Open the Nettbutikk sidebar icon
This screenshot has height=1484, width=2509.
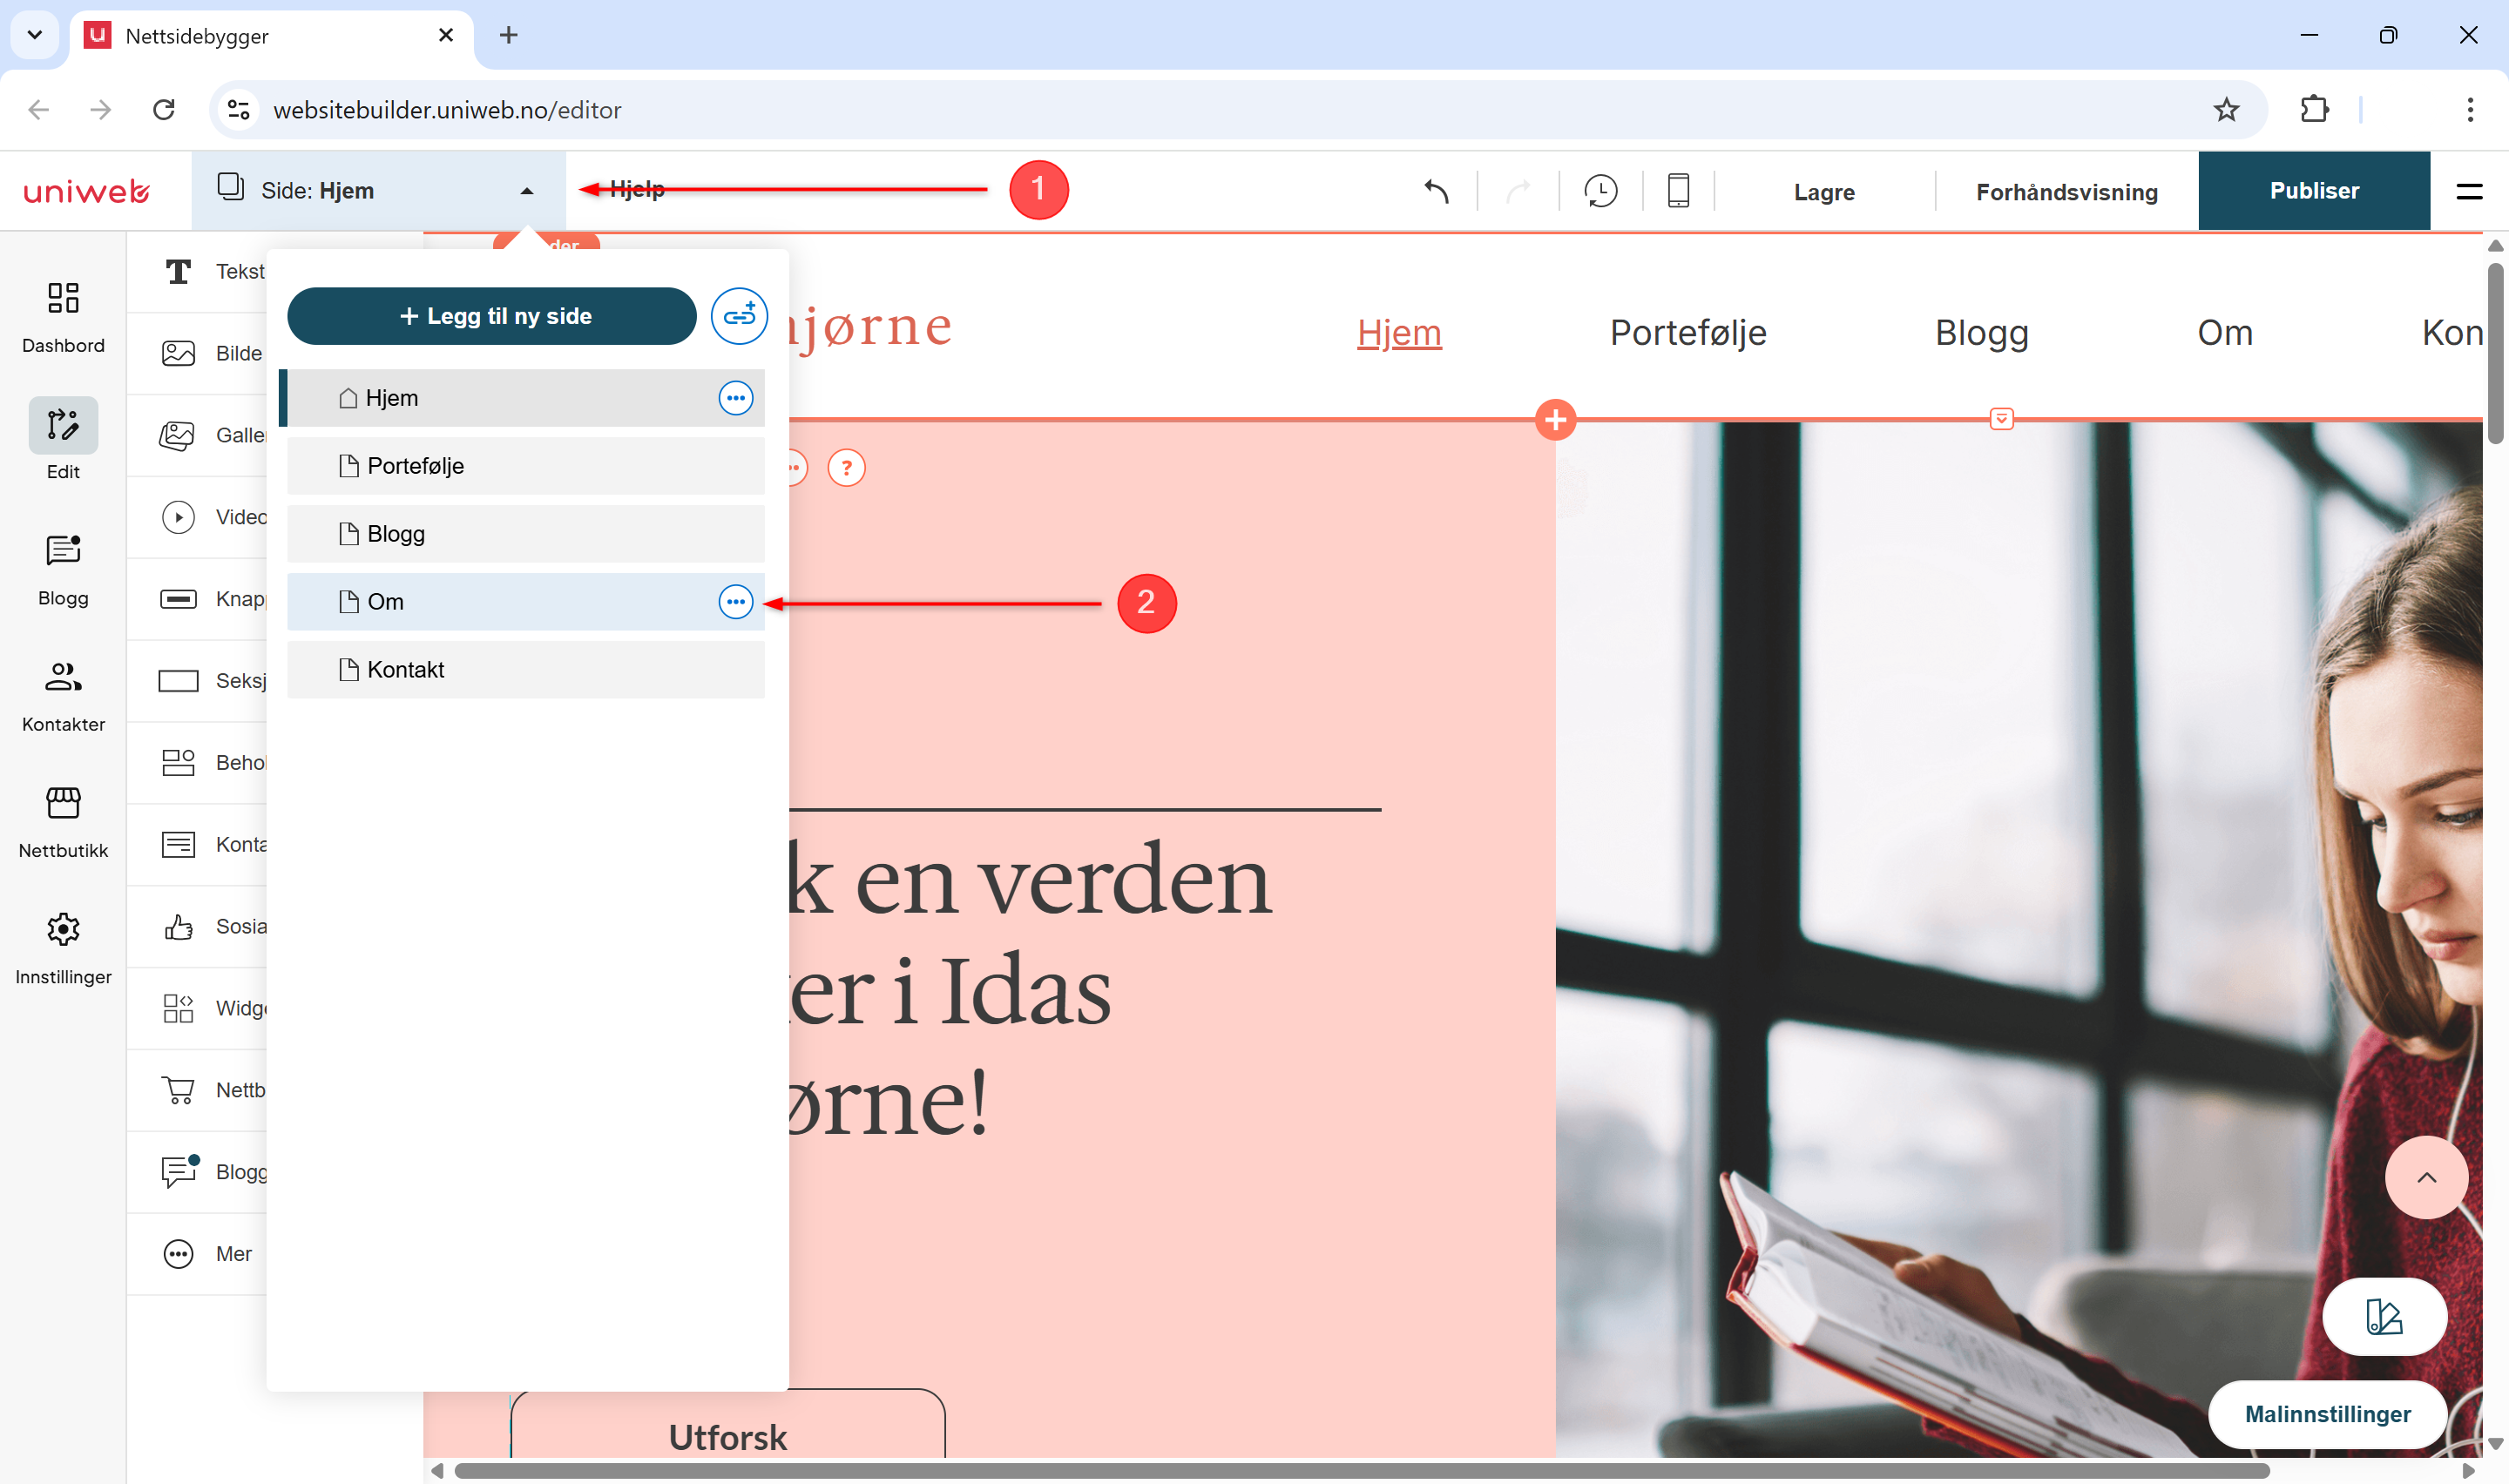[63, 822]
